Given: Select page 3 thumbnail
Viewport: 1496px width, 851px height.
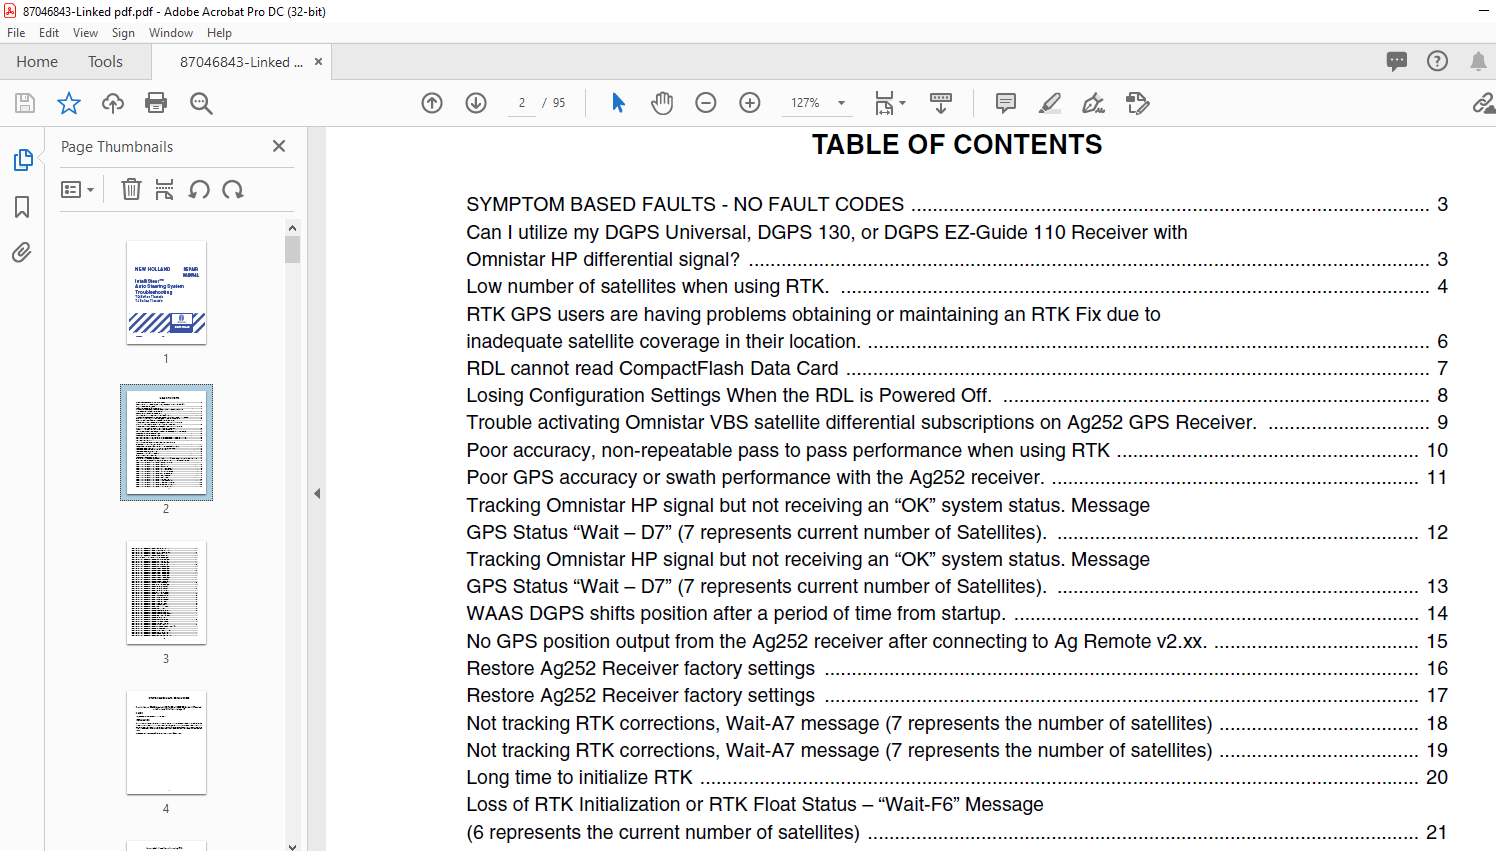Looking at the screenshot, I should click(166, 593).
